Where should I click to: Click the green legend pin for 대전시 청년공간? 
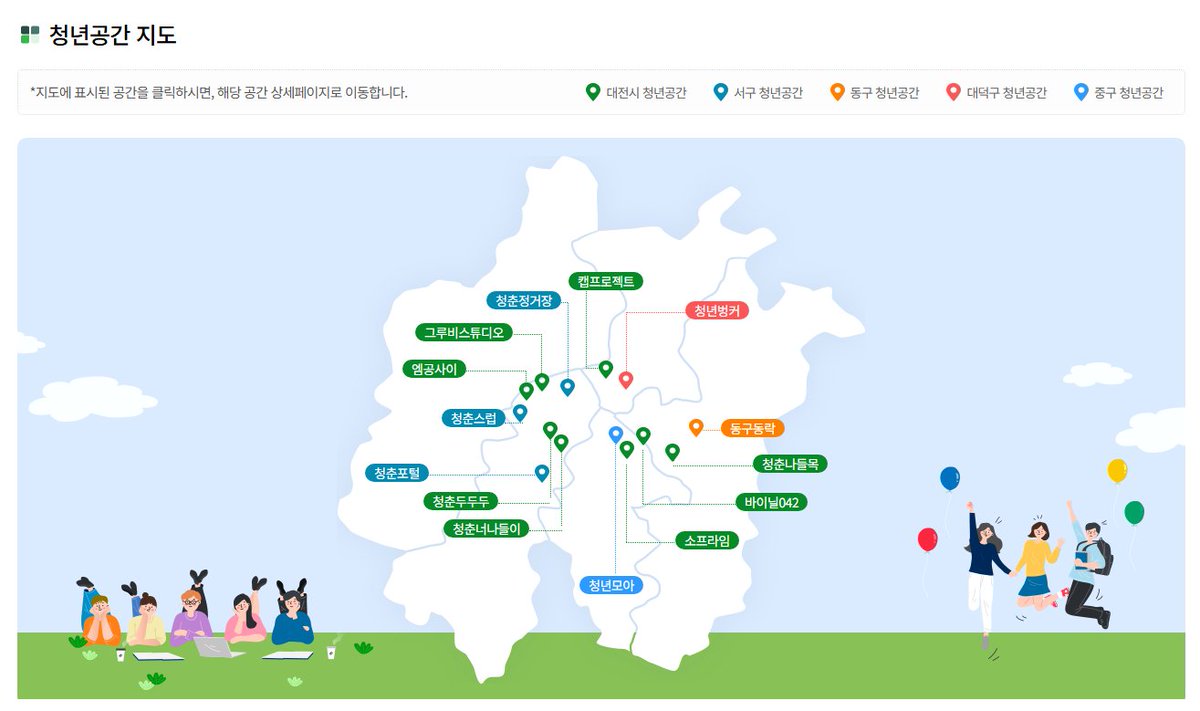[x=592, y=92]
